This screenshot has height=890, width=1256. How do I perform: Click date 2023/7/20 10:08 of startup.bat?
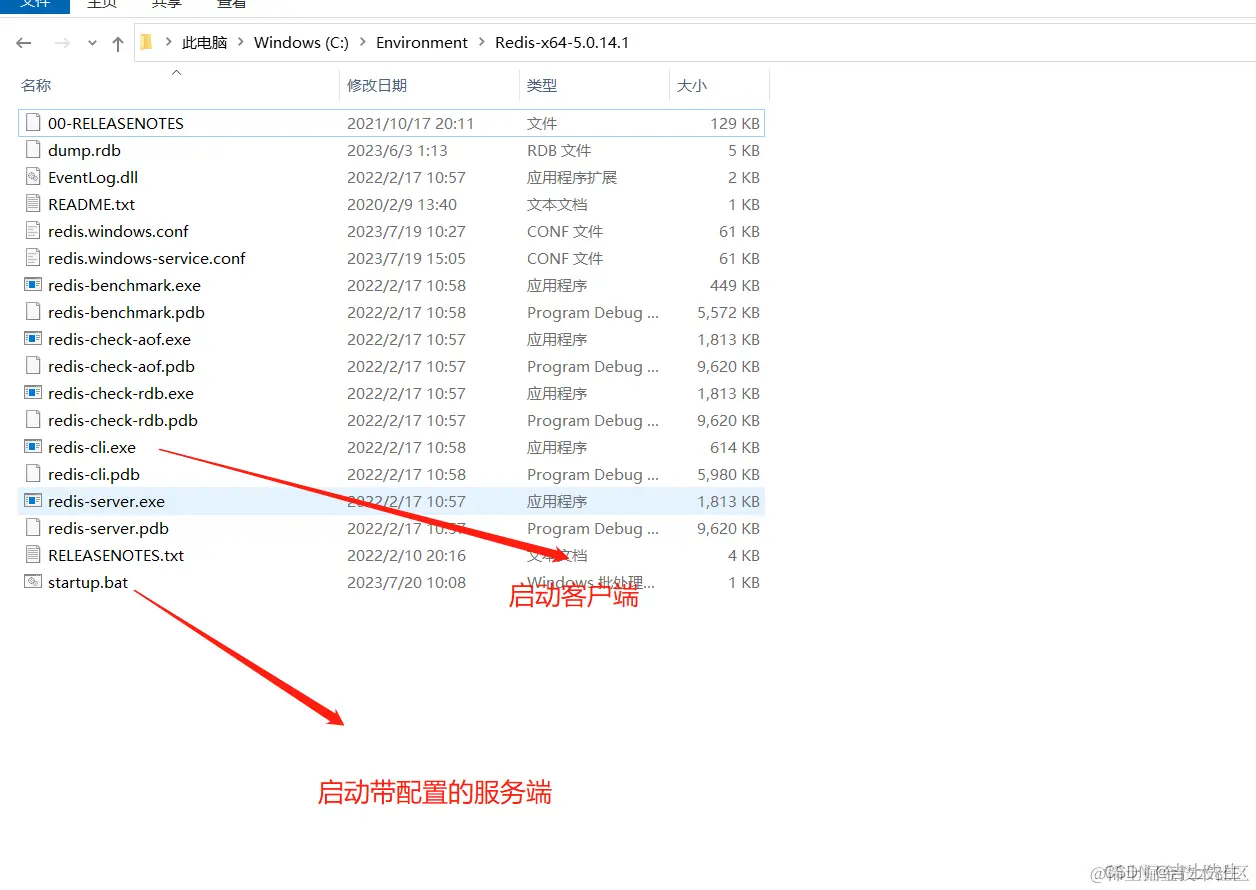406,583
